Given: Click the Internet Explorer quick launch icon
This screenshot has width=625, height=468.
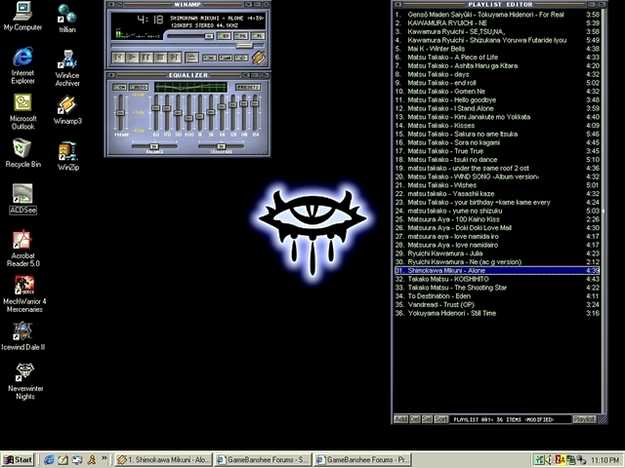Looking at the screenshot, I should pos(49,460).
